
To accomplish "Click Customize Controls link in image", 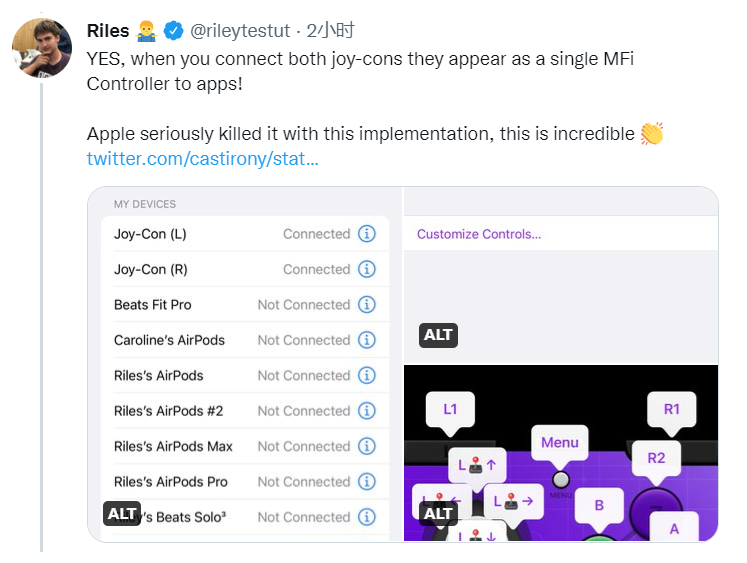I will pyautogui.click(x=479, y=234).
